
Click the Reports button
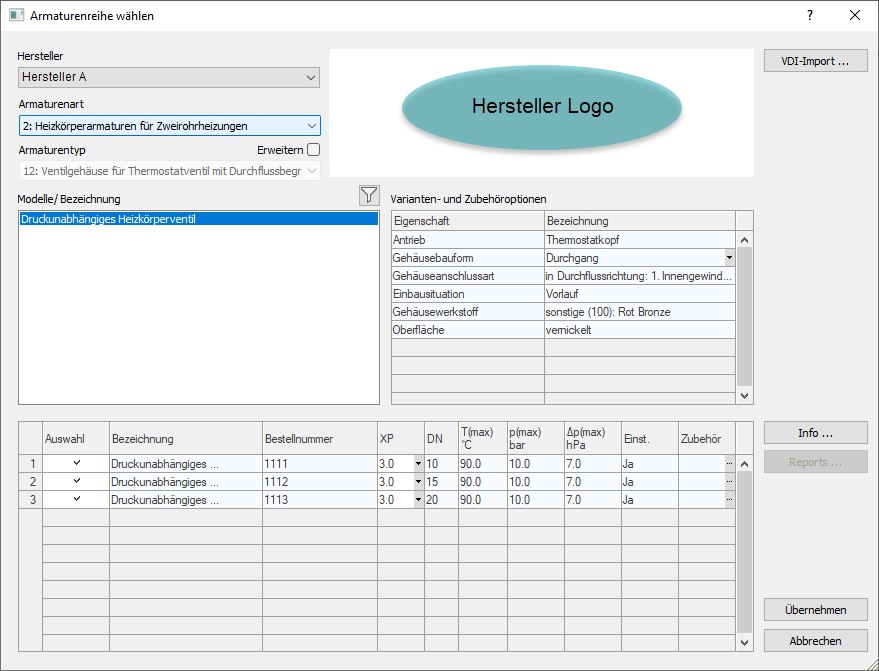[816, 462]
